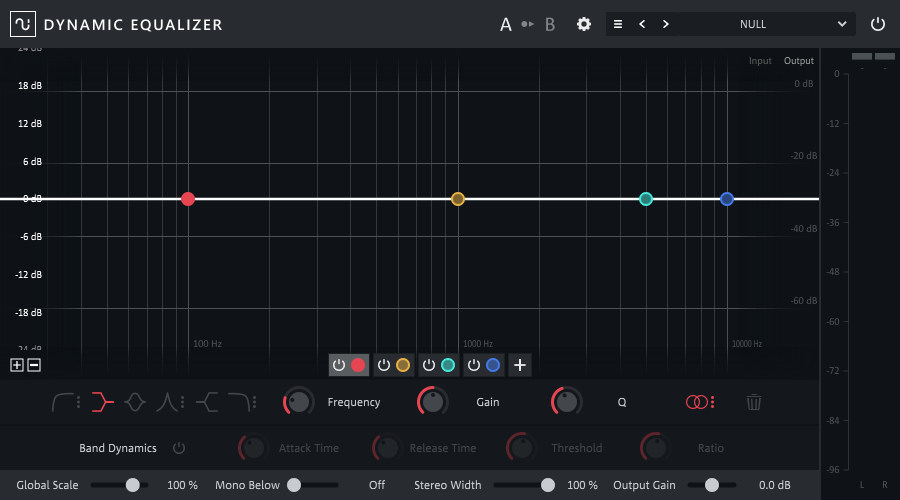The width and height of the screenshot is (900, 500).
Task: Toggle power for the blue band
Action: 474,365
